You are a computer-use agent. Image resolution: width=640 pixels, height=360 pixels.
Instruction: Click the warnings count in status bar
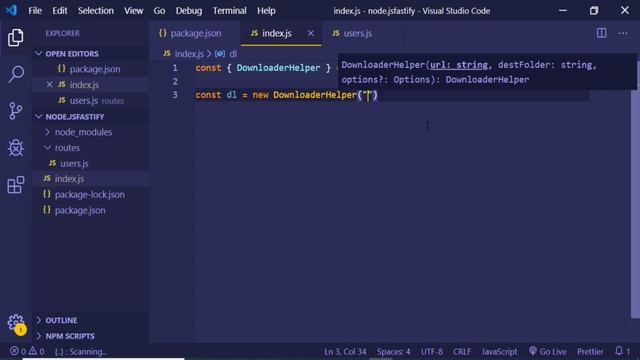coord(36,351)
